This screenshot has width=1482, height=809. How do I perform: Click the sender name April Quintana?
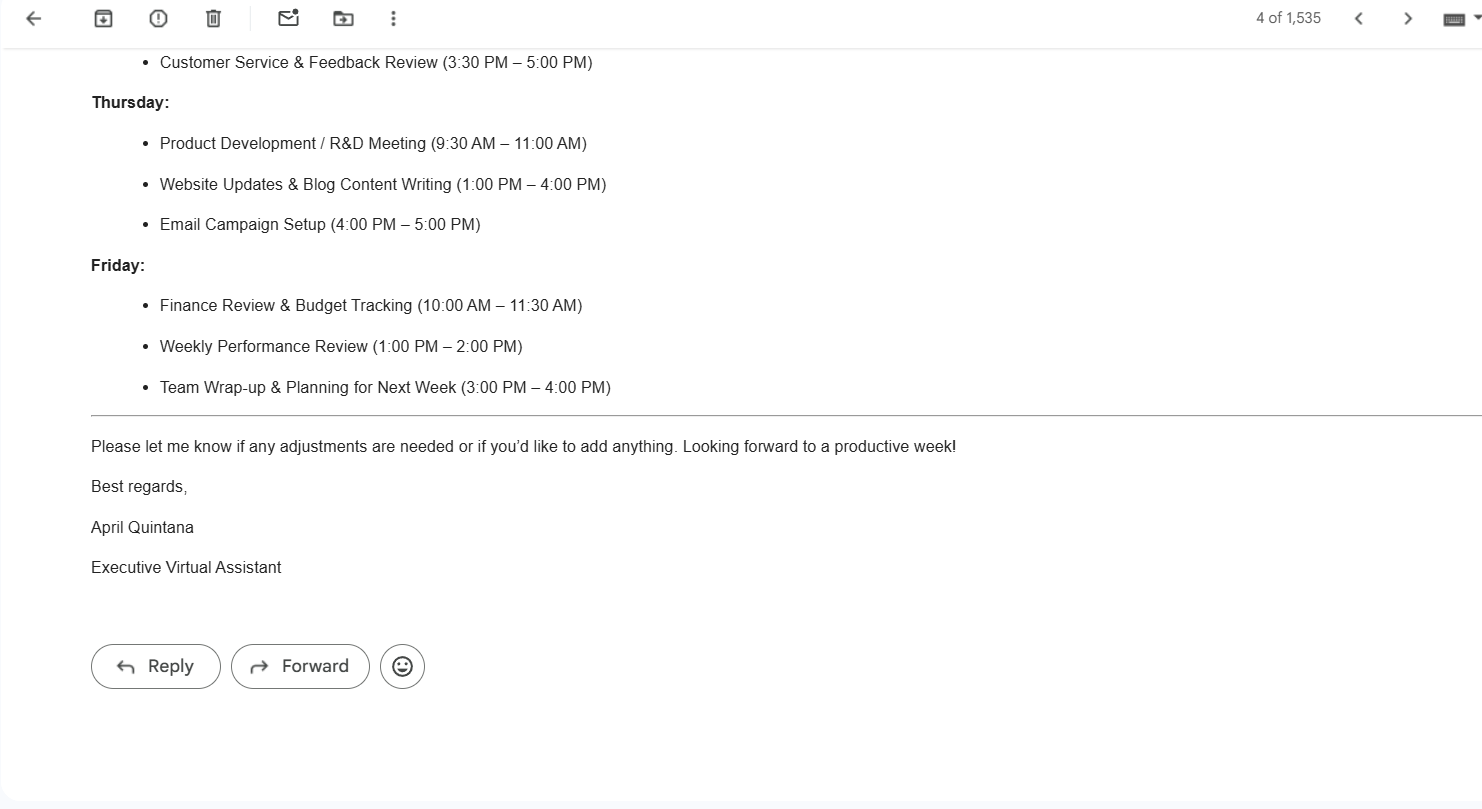click(x=142, y=527)
